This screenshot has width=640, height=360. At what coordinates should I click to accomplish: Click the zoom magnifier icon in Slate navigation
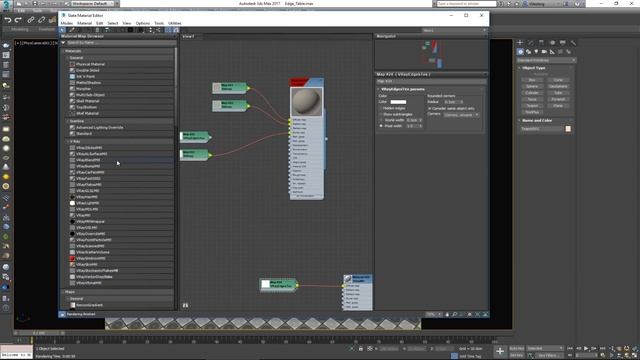pyautogui.click(x=454, y=314)
